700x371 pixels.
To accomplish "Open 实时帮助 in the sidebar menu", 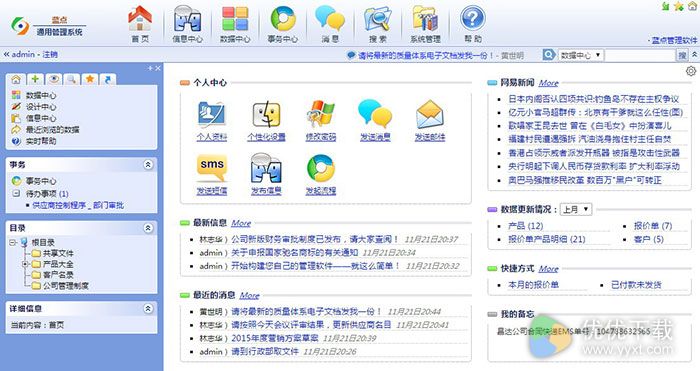I will click(41, 141).
